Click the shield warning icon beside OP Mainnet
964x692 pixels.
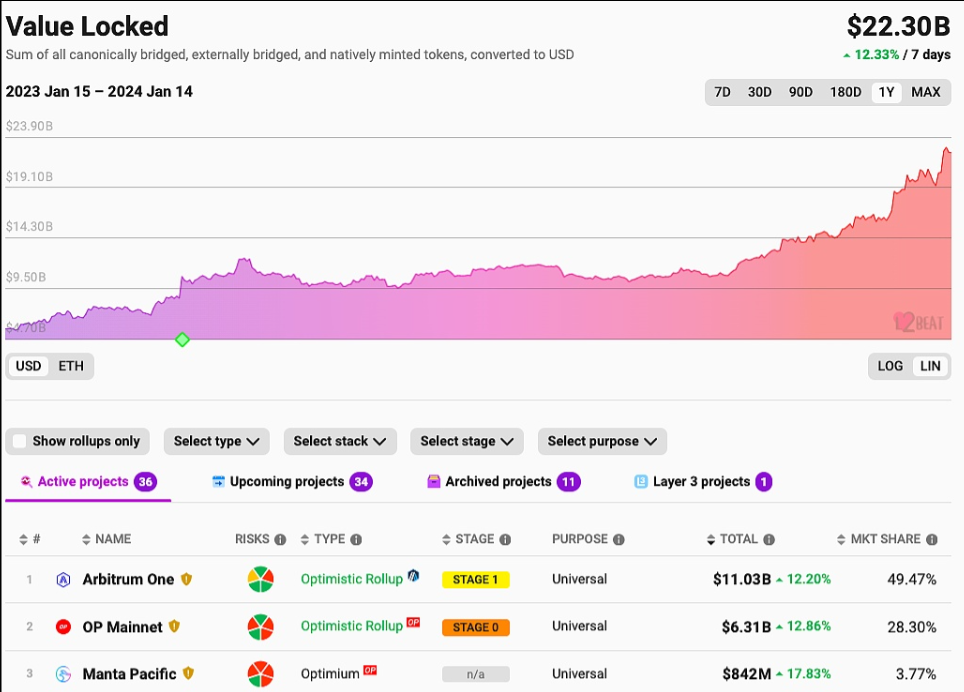174,627
